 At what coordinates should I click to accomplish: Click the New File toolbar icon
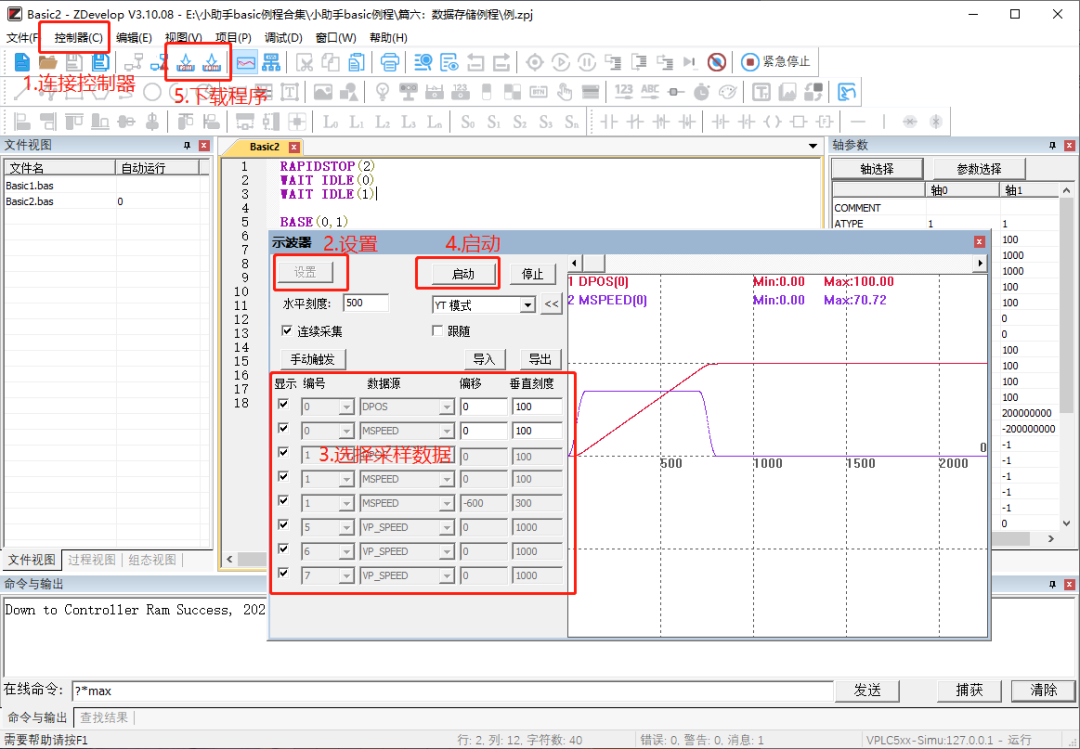pyautogui.click(x=22, y=63)
